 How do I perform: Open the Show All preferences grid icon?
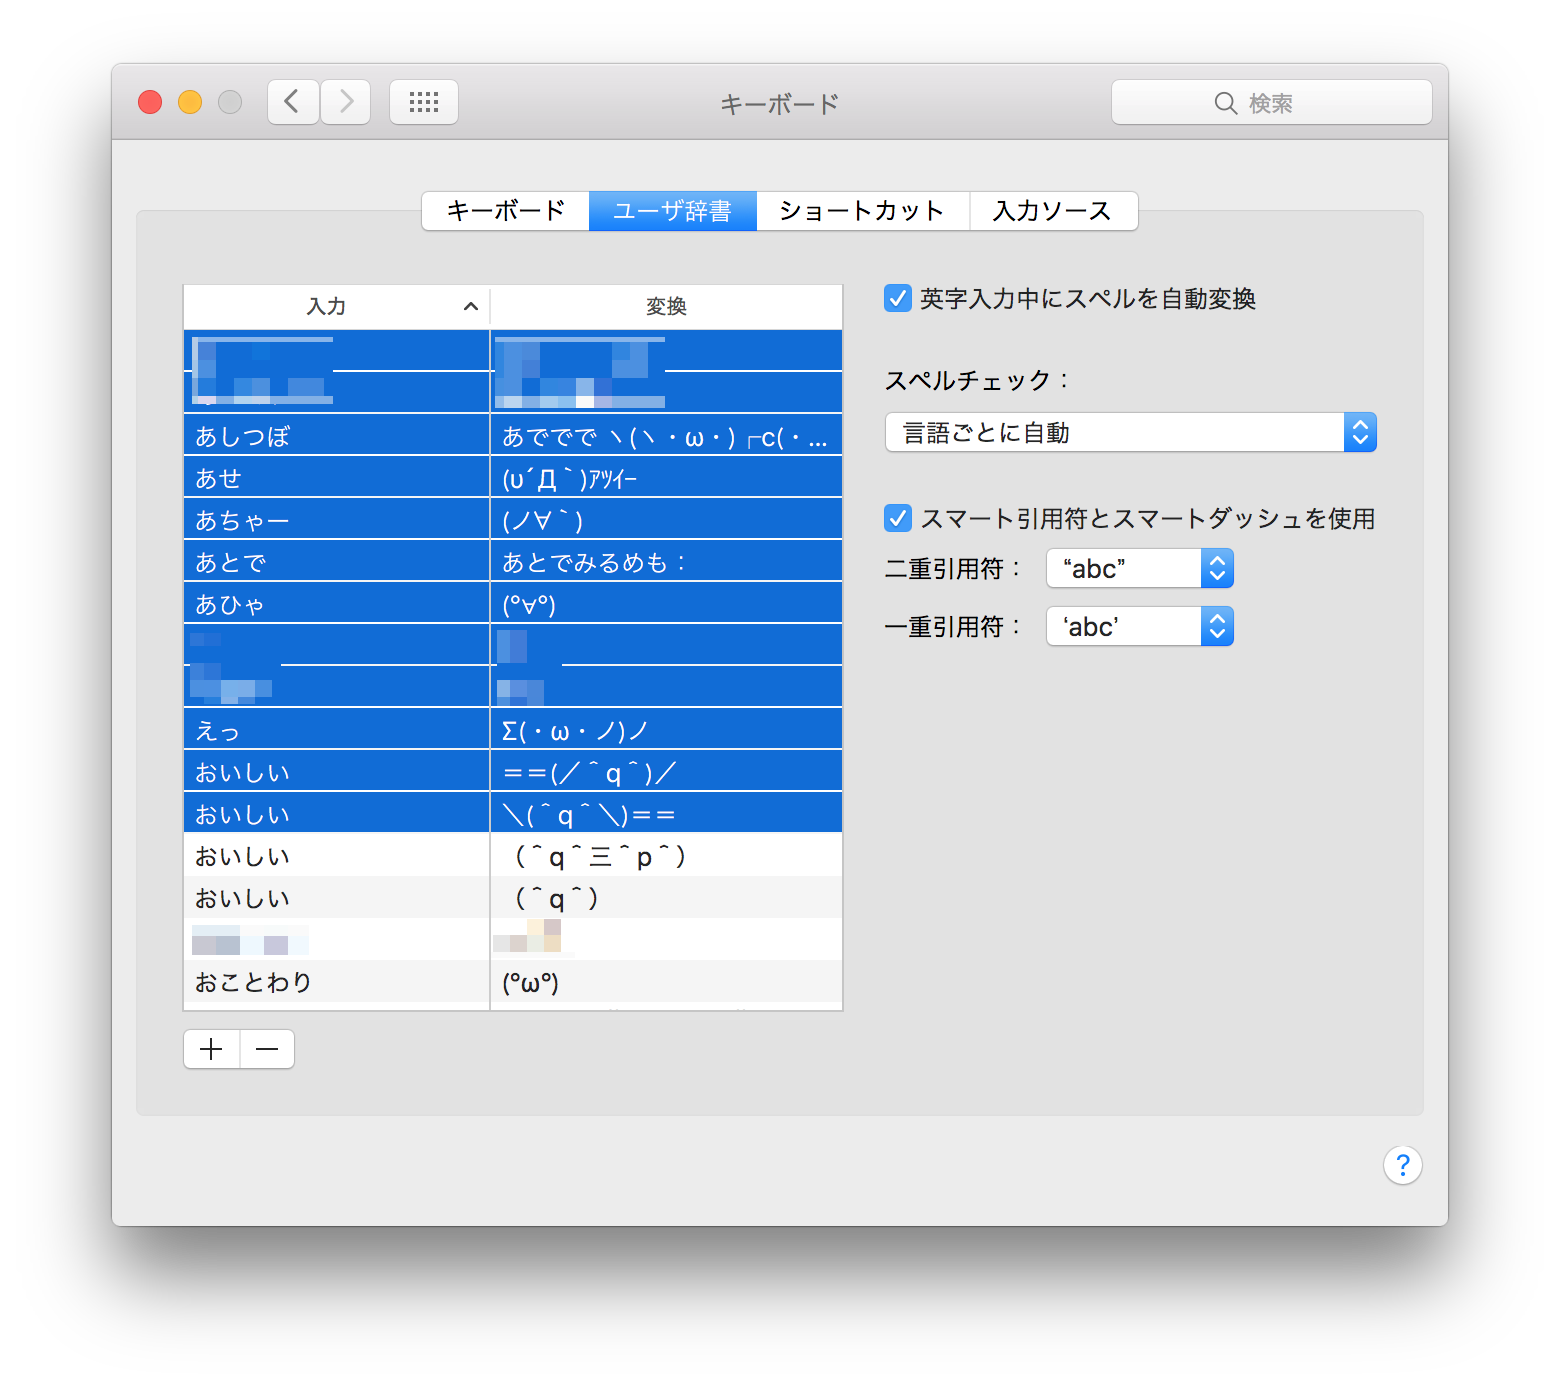(423, 101)
